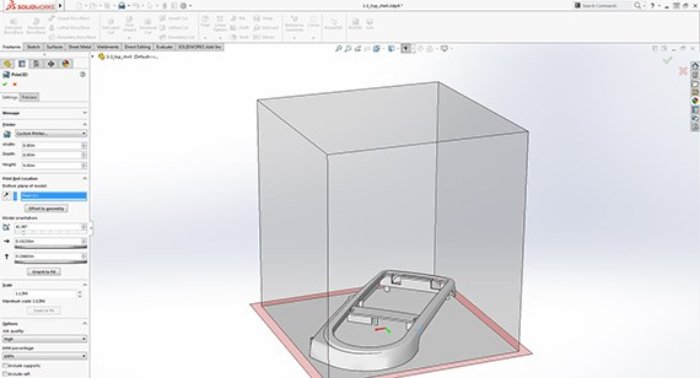Viewport: 700px width, 378px height.
Task: Click the flip direction icon beside bottom plane field
Action: coord(6,195)
